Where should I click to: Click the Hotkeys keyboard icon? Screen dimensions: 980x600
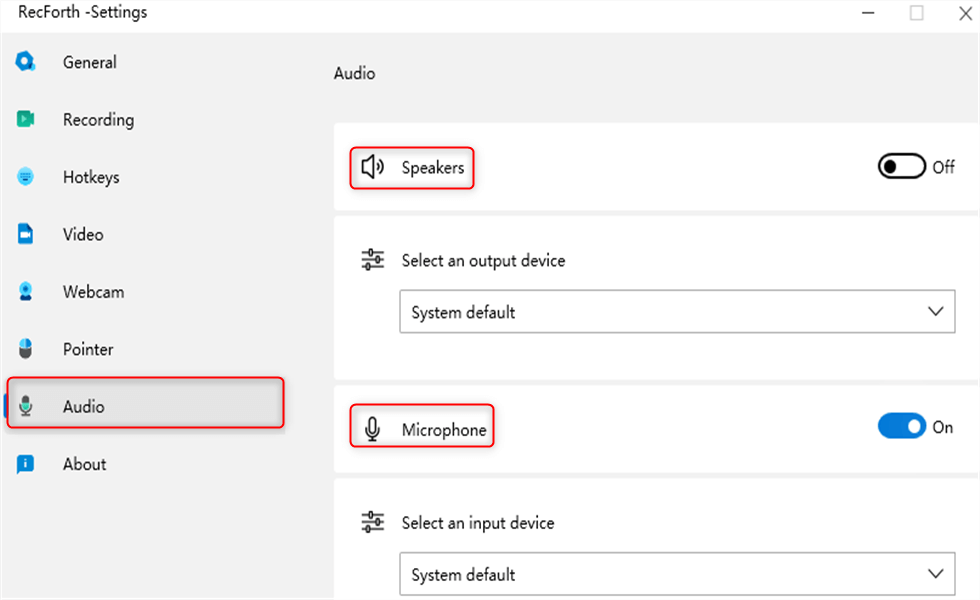pos(25,177)
